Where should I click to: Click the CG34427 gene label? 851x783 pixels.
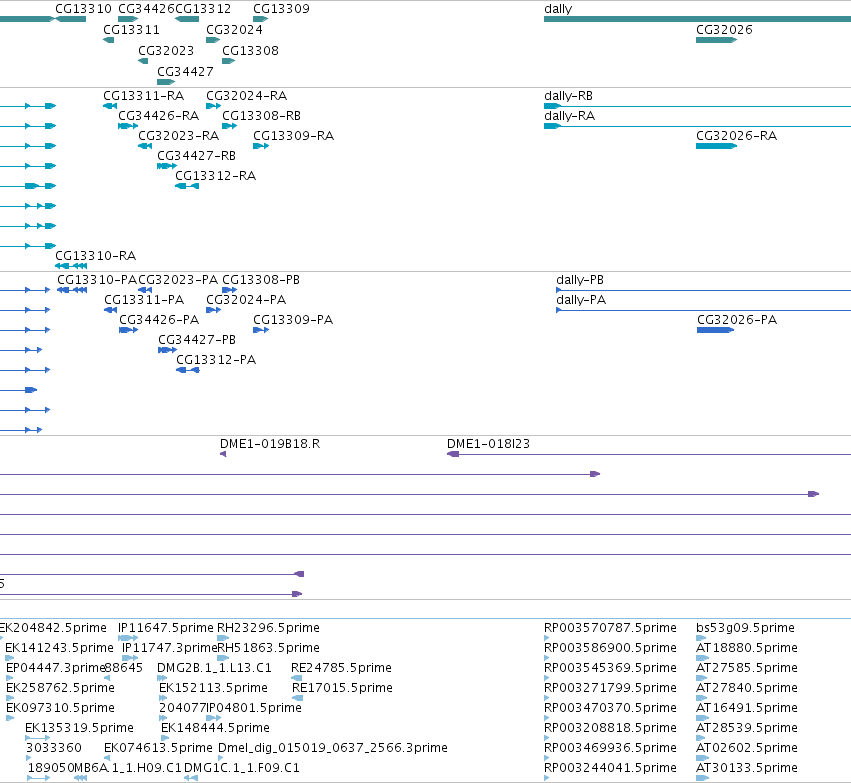[185, 72]
